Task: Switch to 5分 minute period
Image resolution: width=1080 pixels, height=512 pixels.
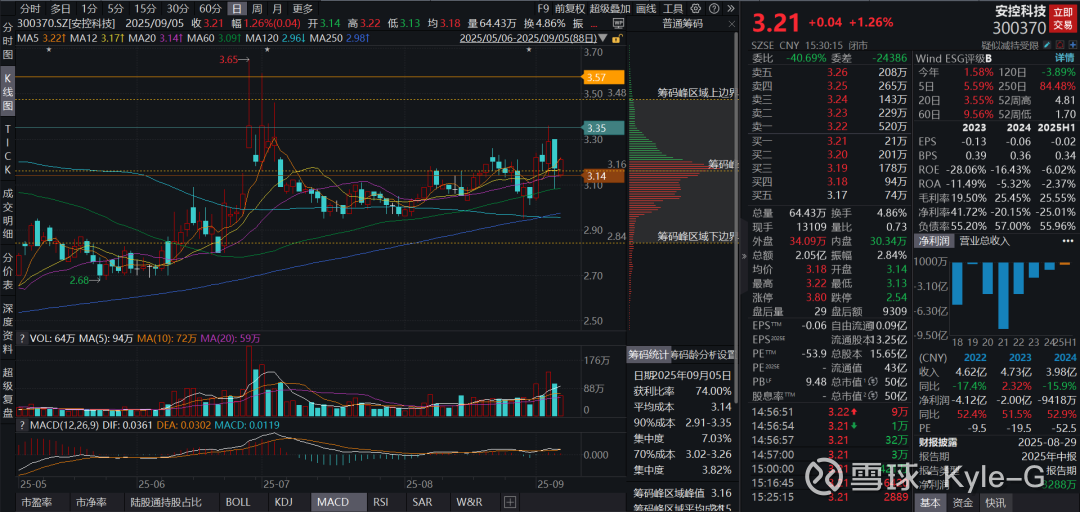Action: 116,9
